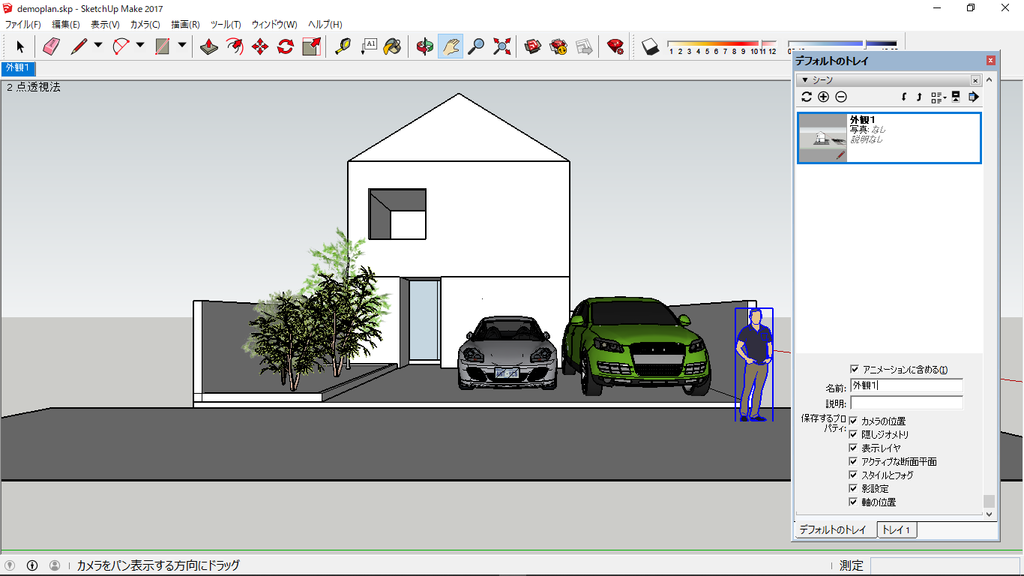Image resolution: width=1024 pixels, height=576 pixels.
Task: Open the ツール(T) menu
Action: (225, 24)
